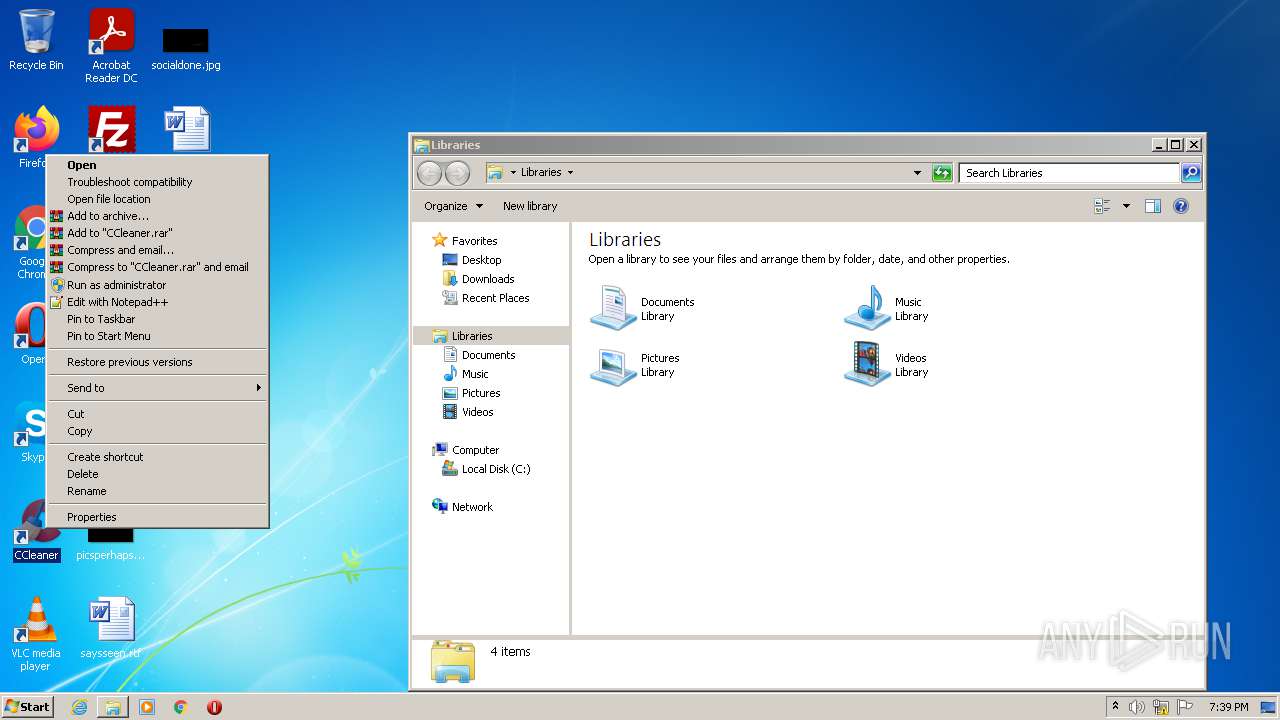Choose Add to archive...
The image size is (1280, 720).
[x=158, y=216]
